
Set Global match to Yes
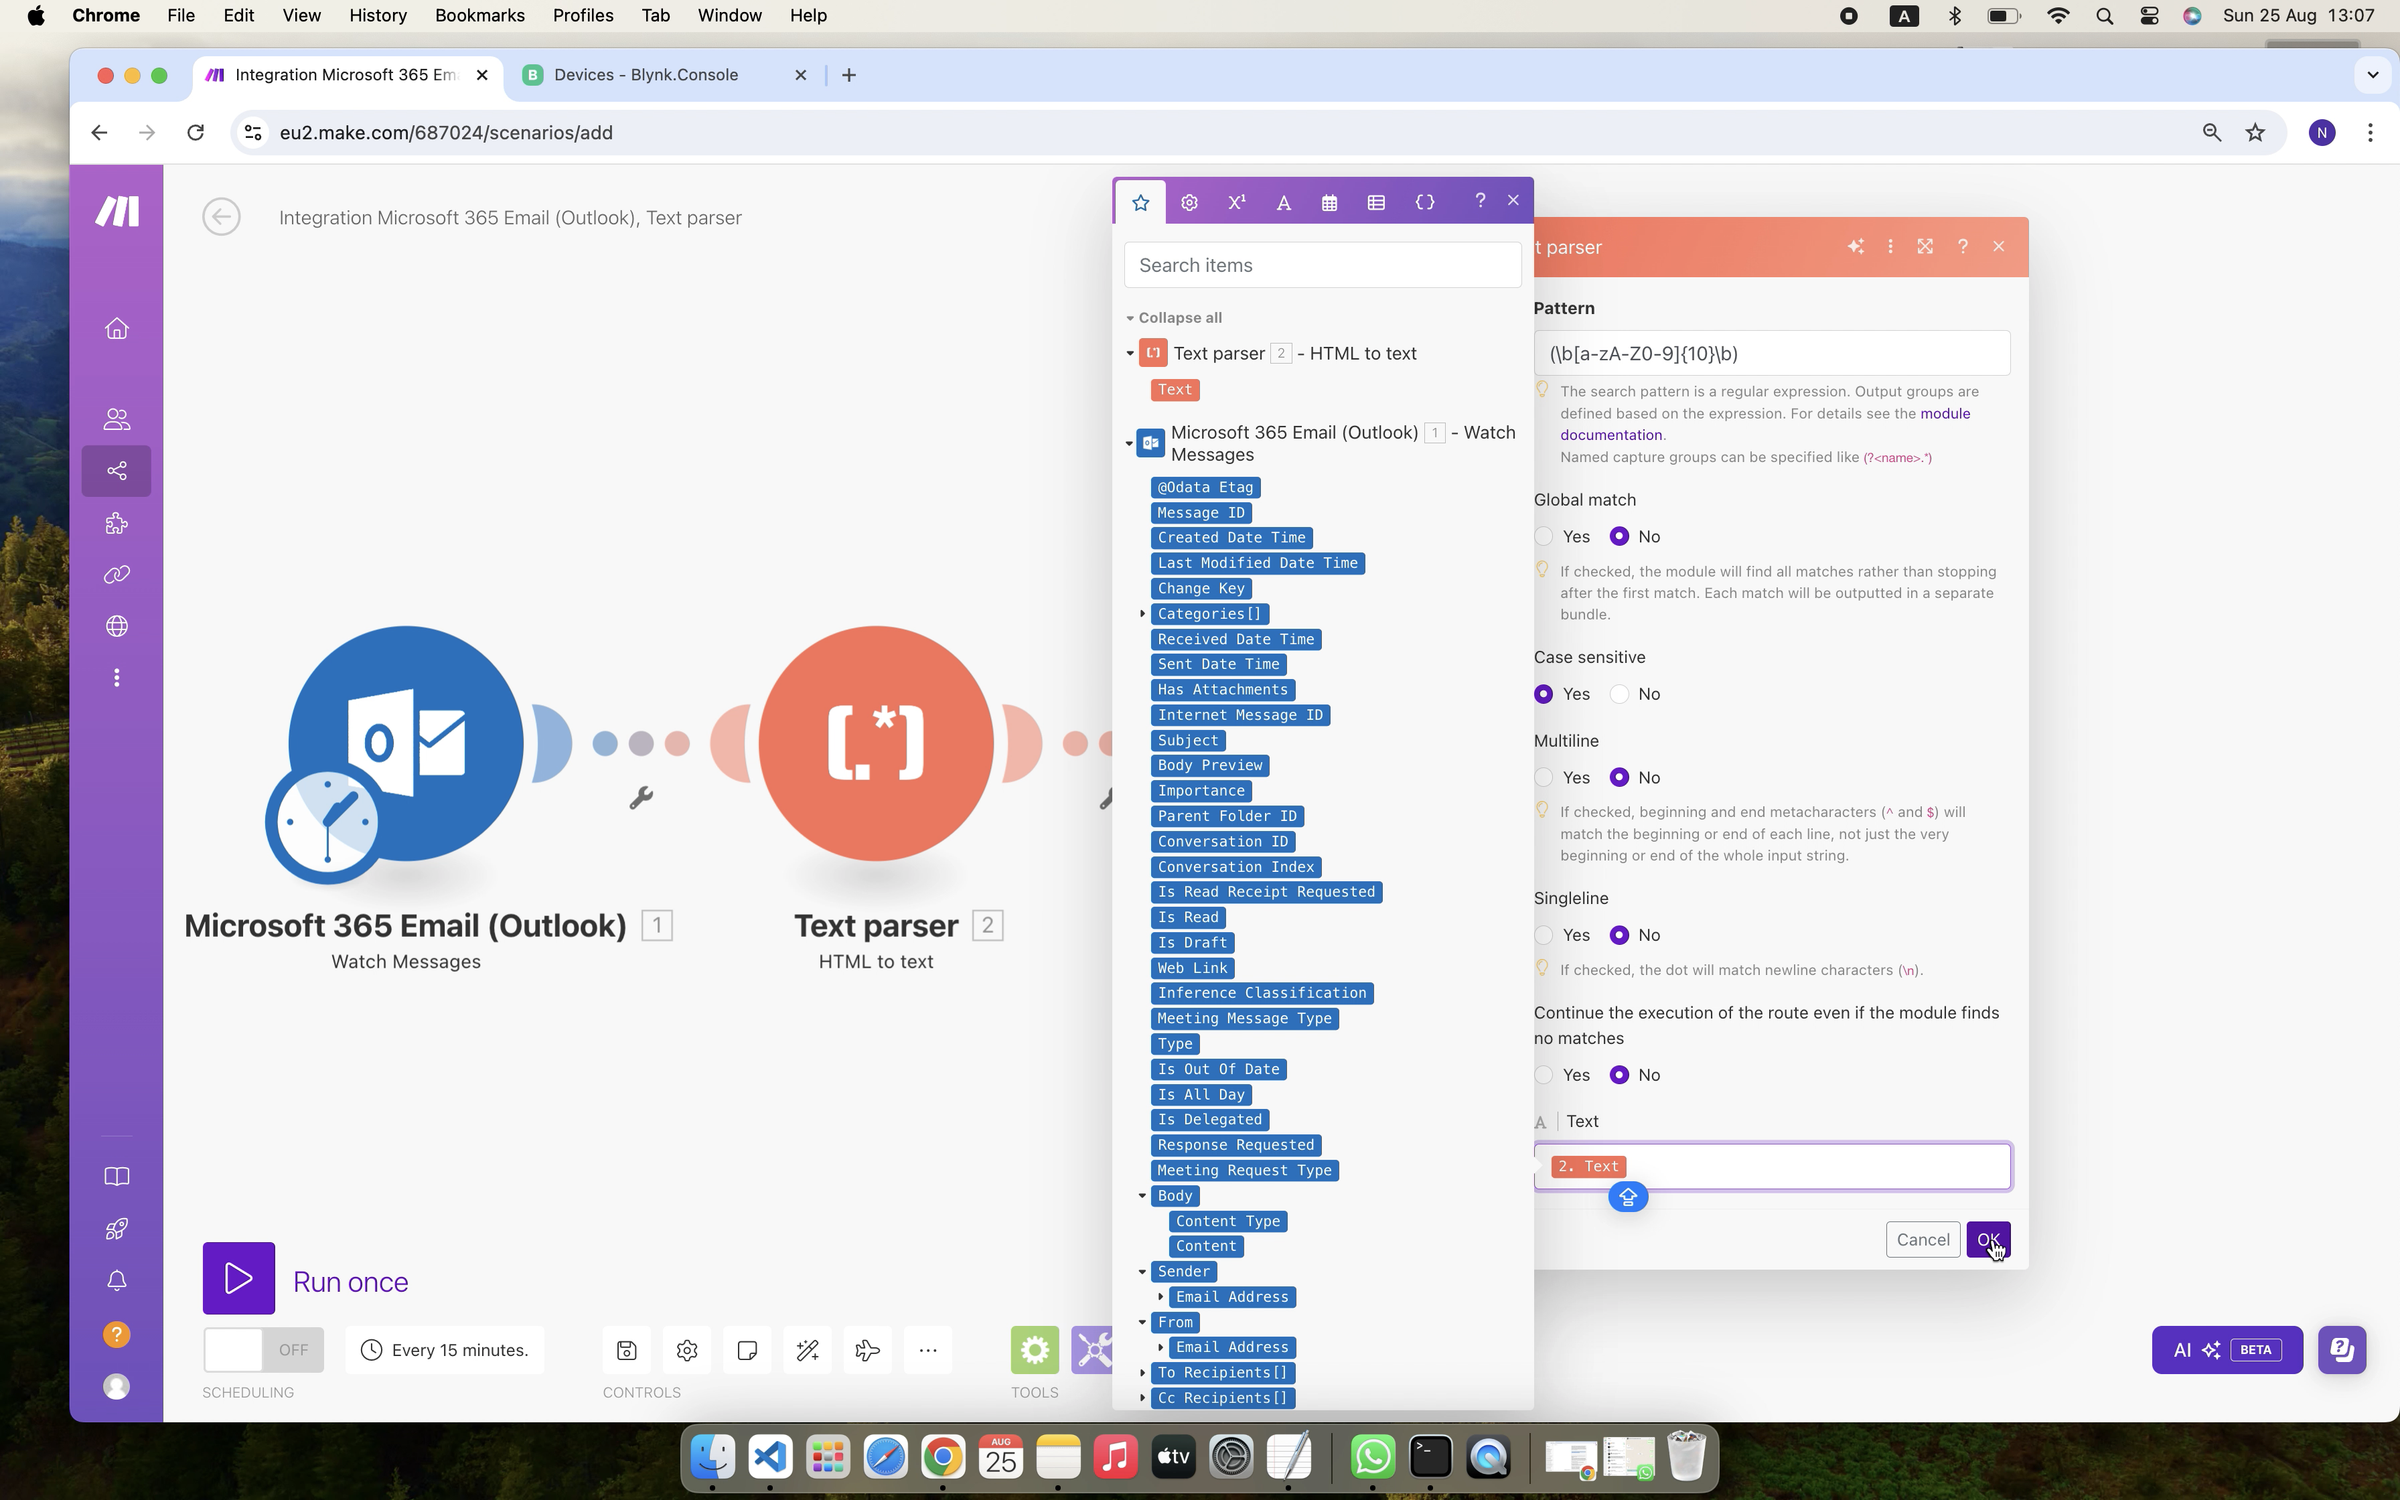(1544, 537)
